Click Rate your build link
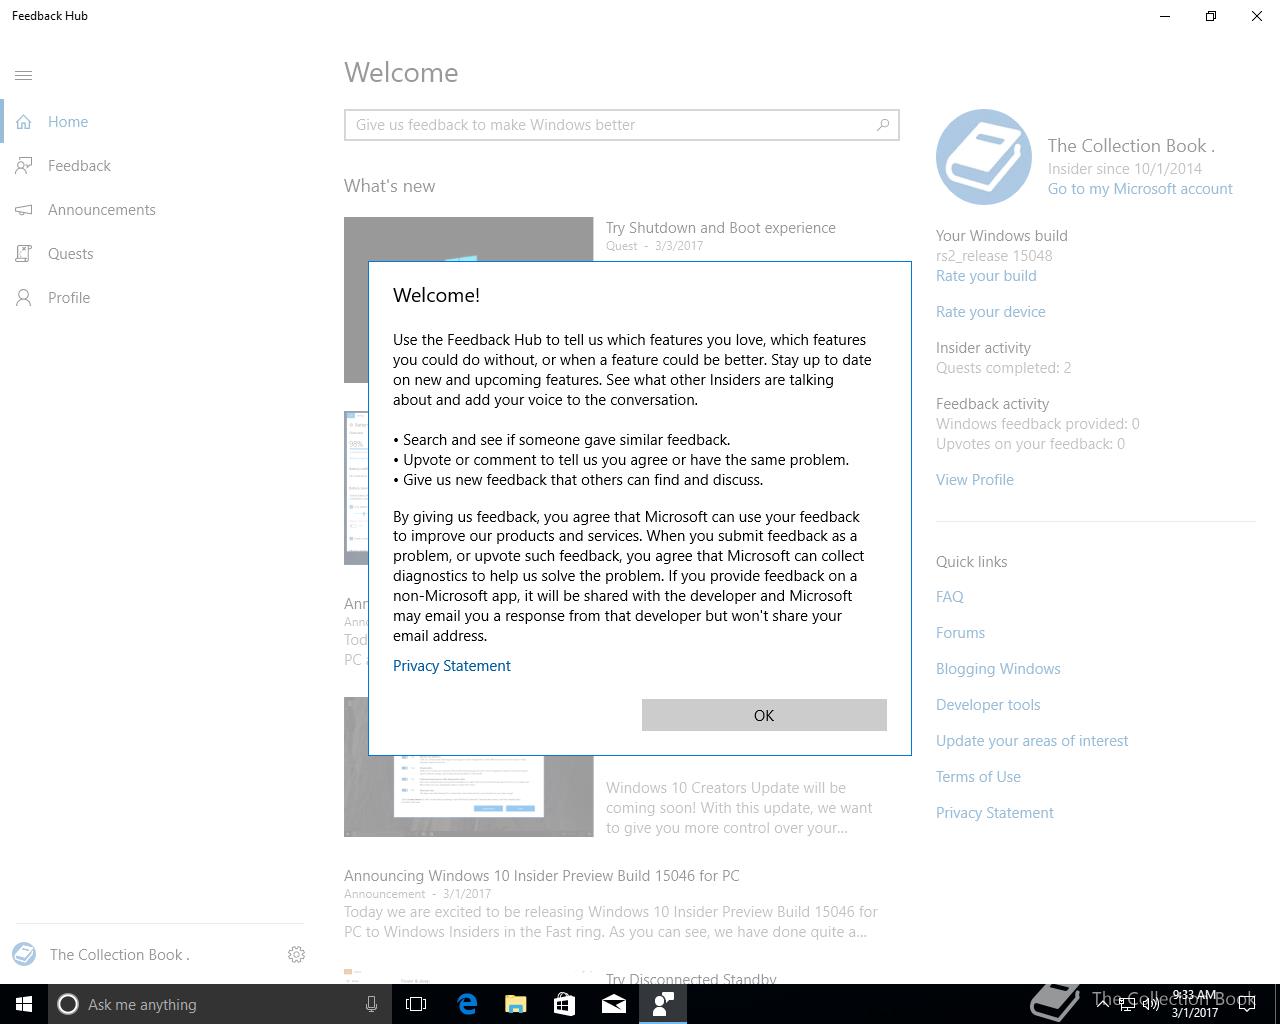The image size is (1280, 1024). pos(986,276)
